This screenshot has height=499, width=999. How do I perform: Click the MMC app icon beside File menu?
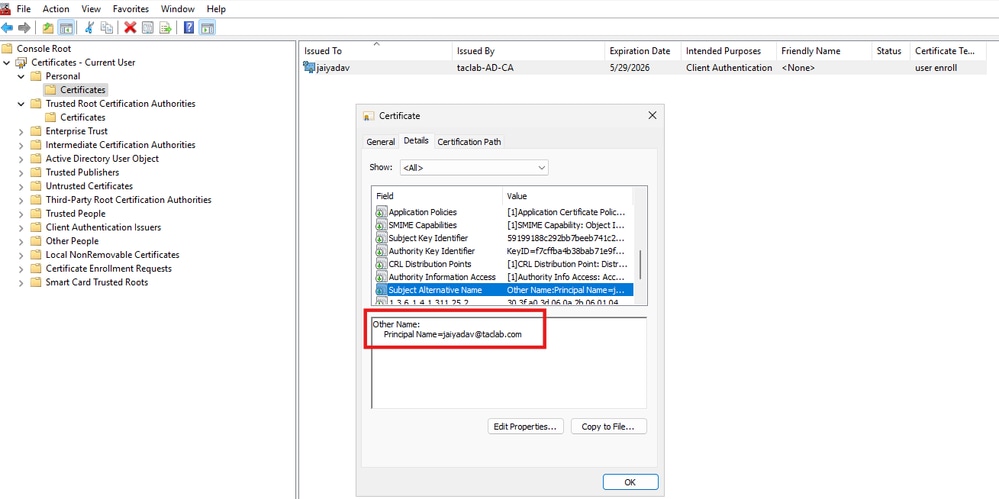click(x=4, y=9)
